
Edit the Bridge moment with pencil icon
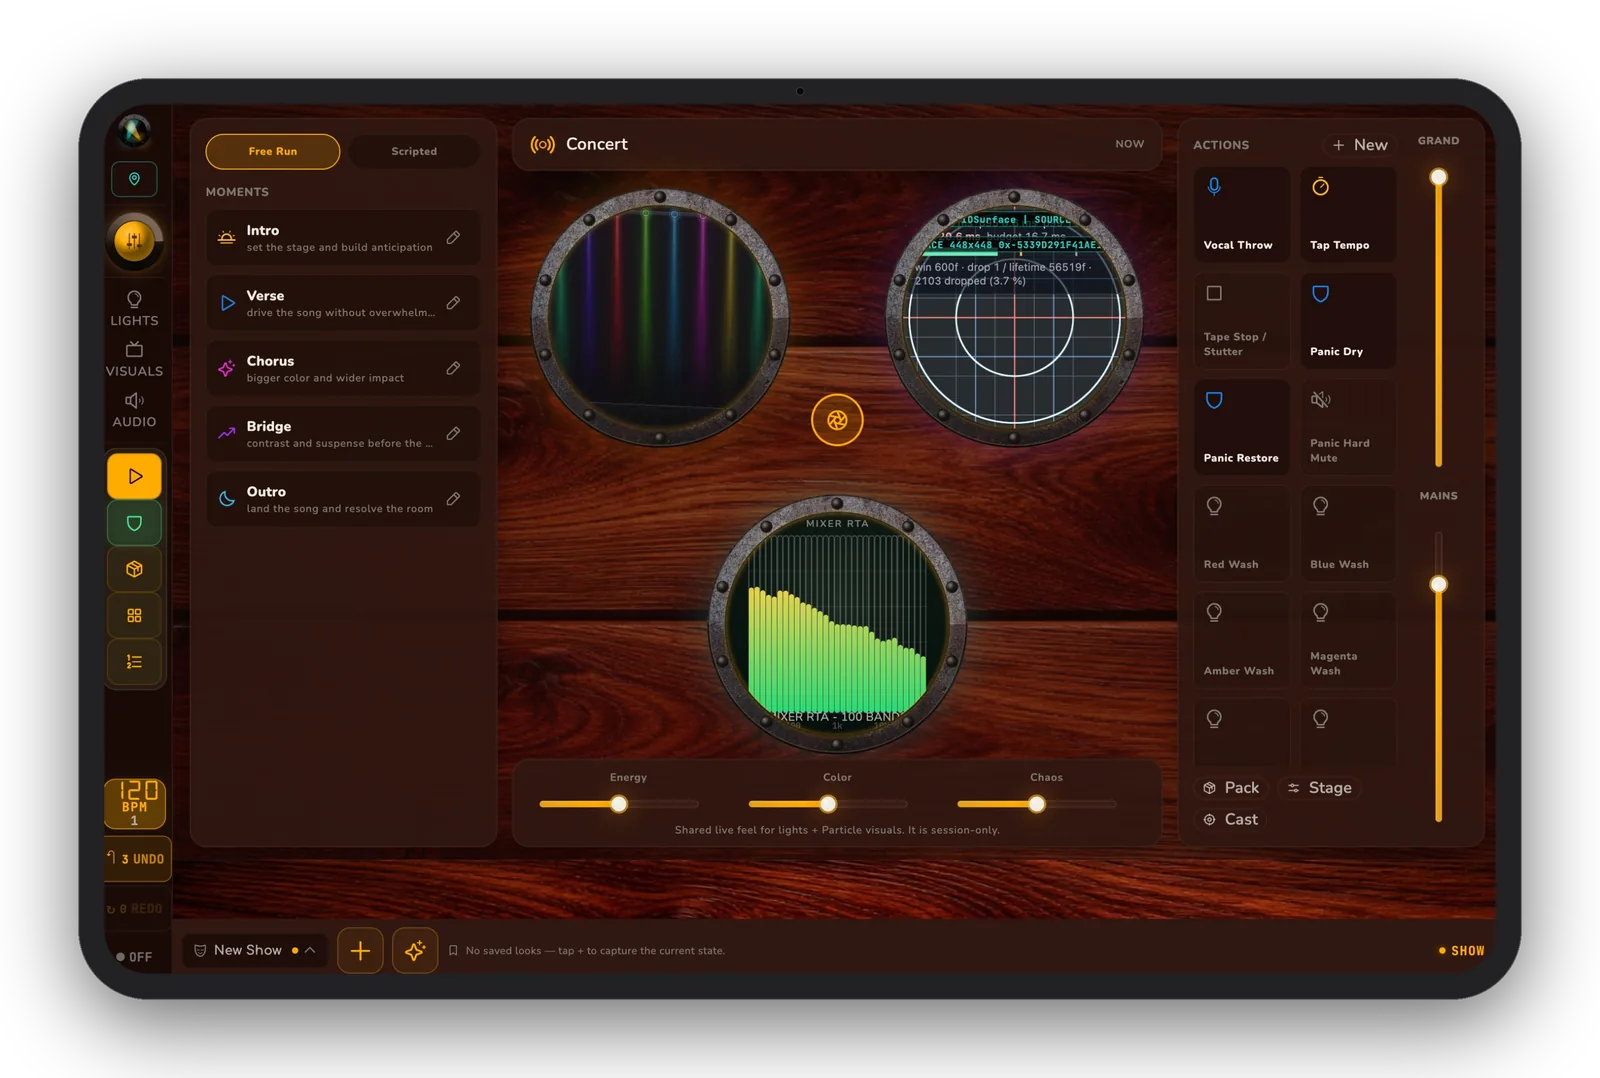[x=453, y=433]
